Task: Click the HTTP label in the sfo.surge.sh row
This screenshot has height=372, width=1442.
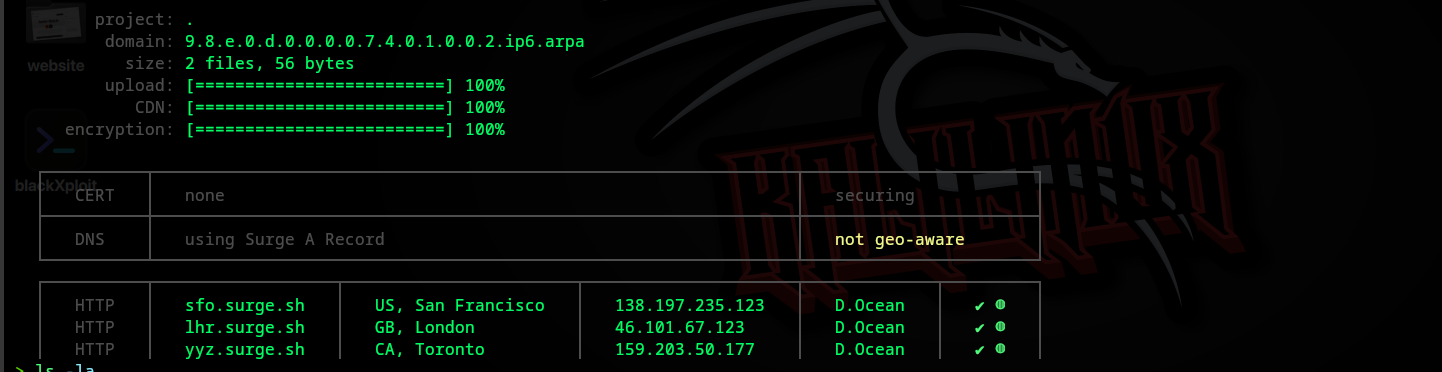Action: [x=95, y=306]
